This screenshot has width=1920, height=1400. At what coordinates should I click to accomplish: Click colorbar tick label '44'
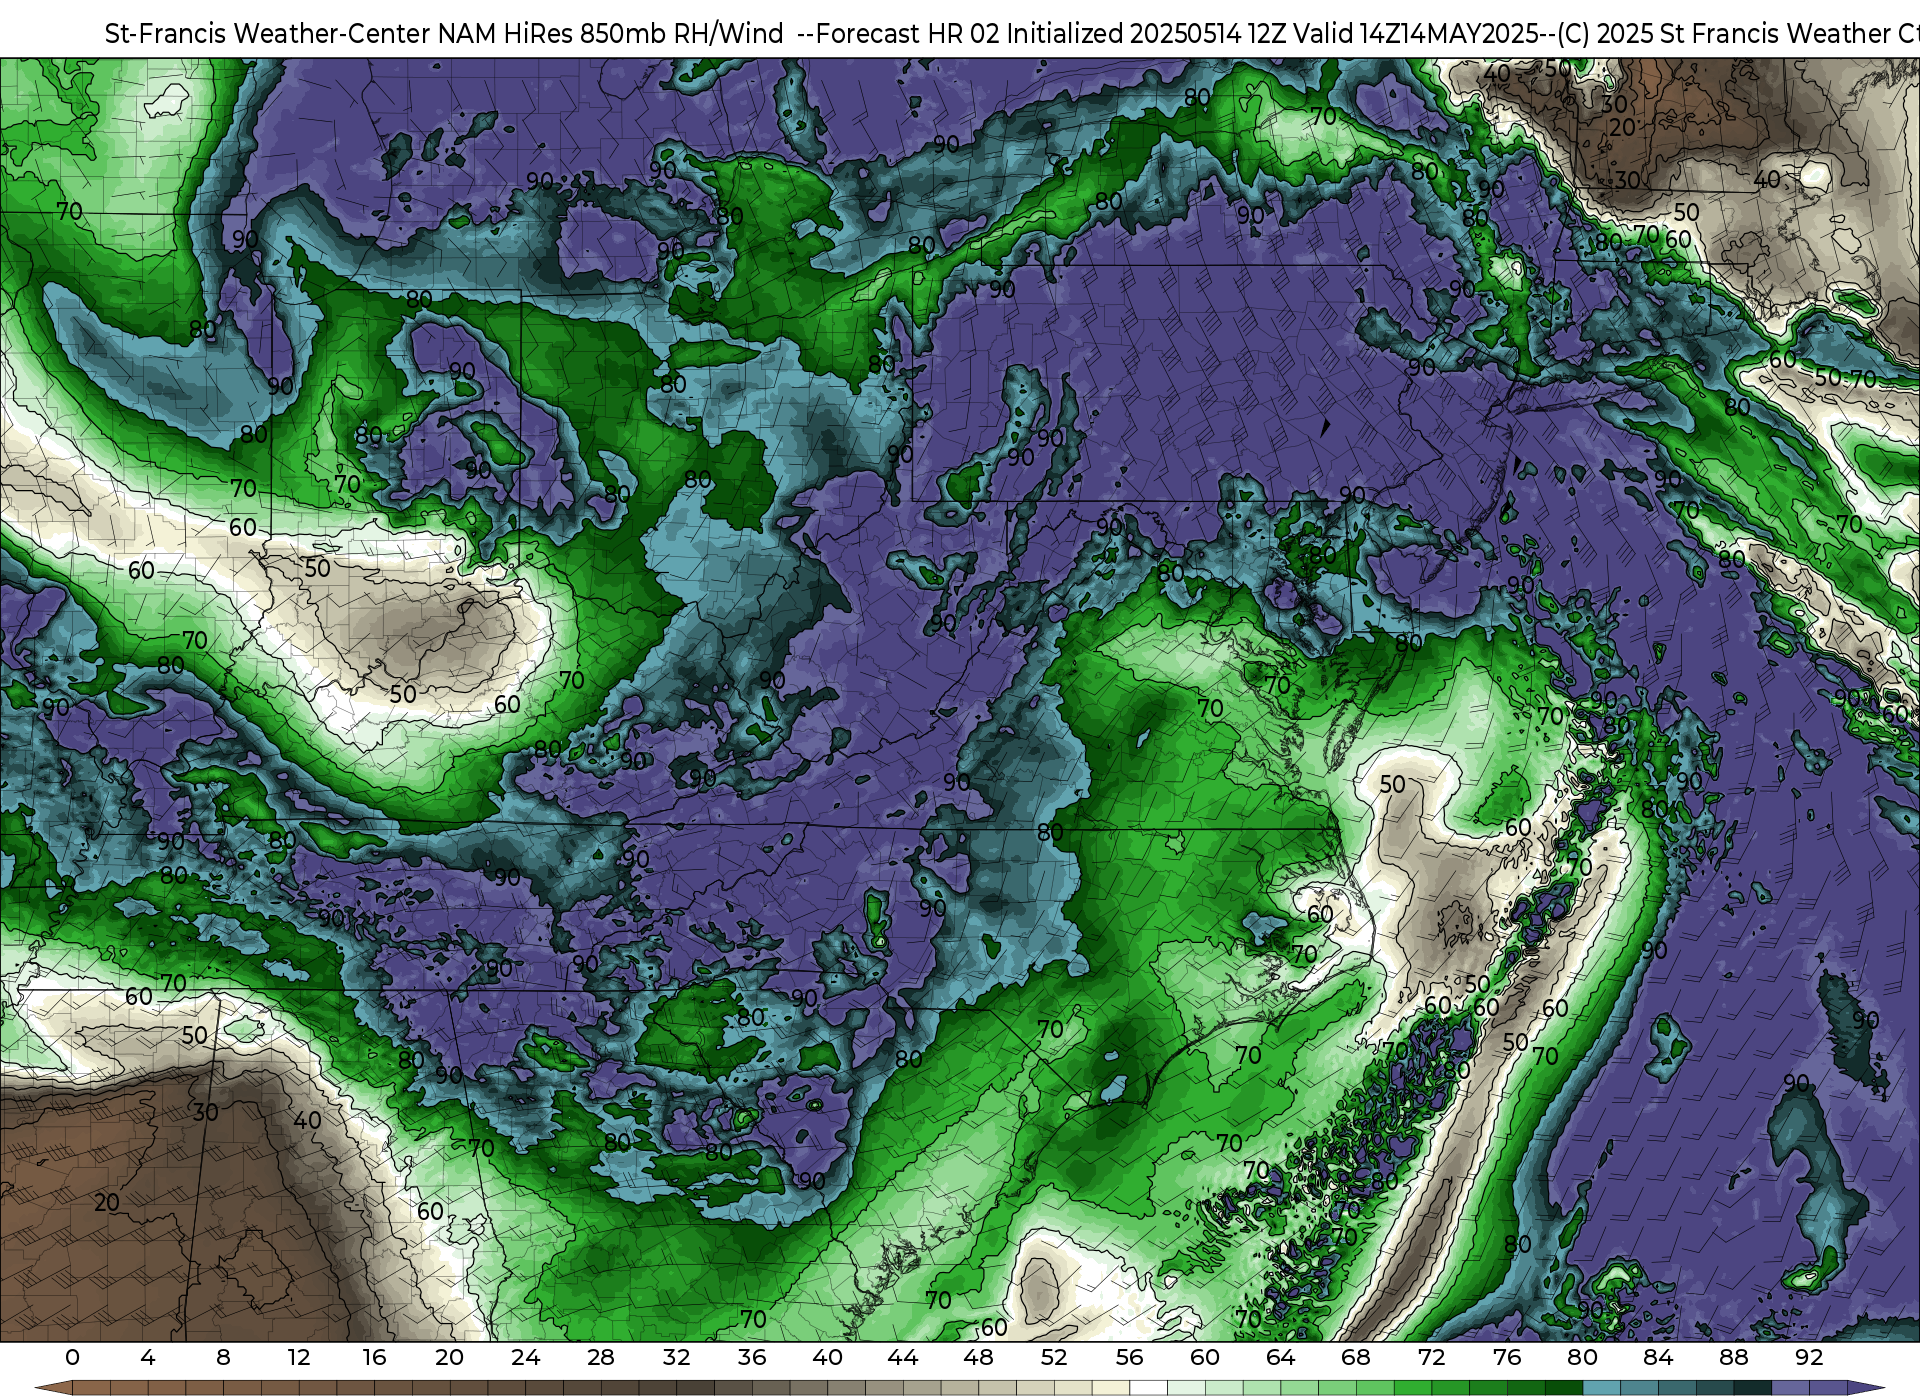point(903,1357)
